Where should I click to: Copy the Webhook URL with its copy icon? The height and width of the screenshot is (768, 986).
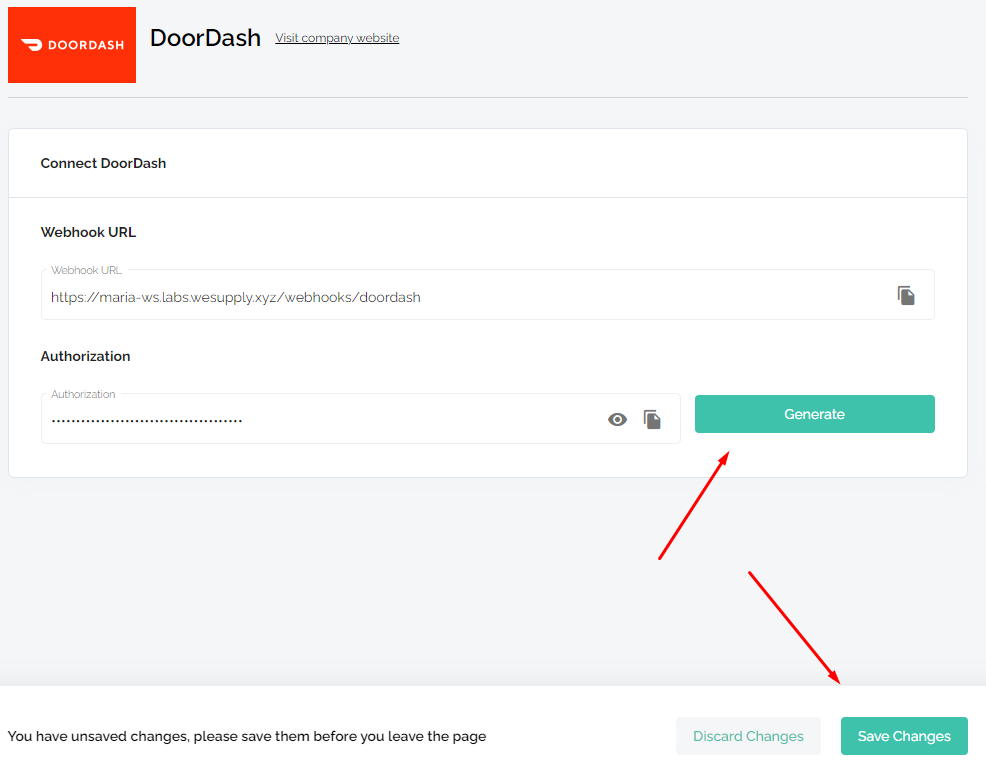906,296
